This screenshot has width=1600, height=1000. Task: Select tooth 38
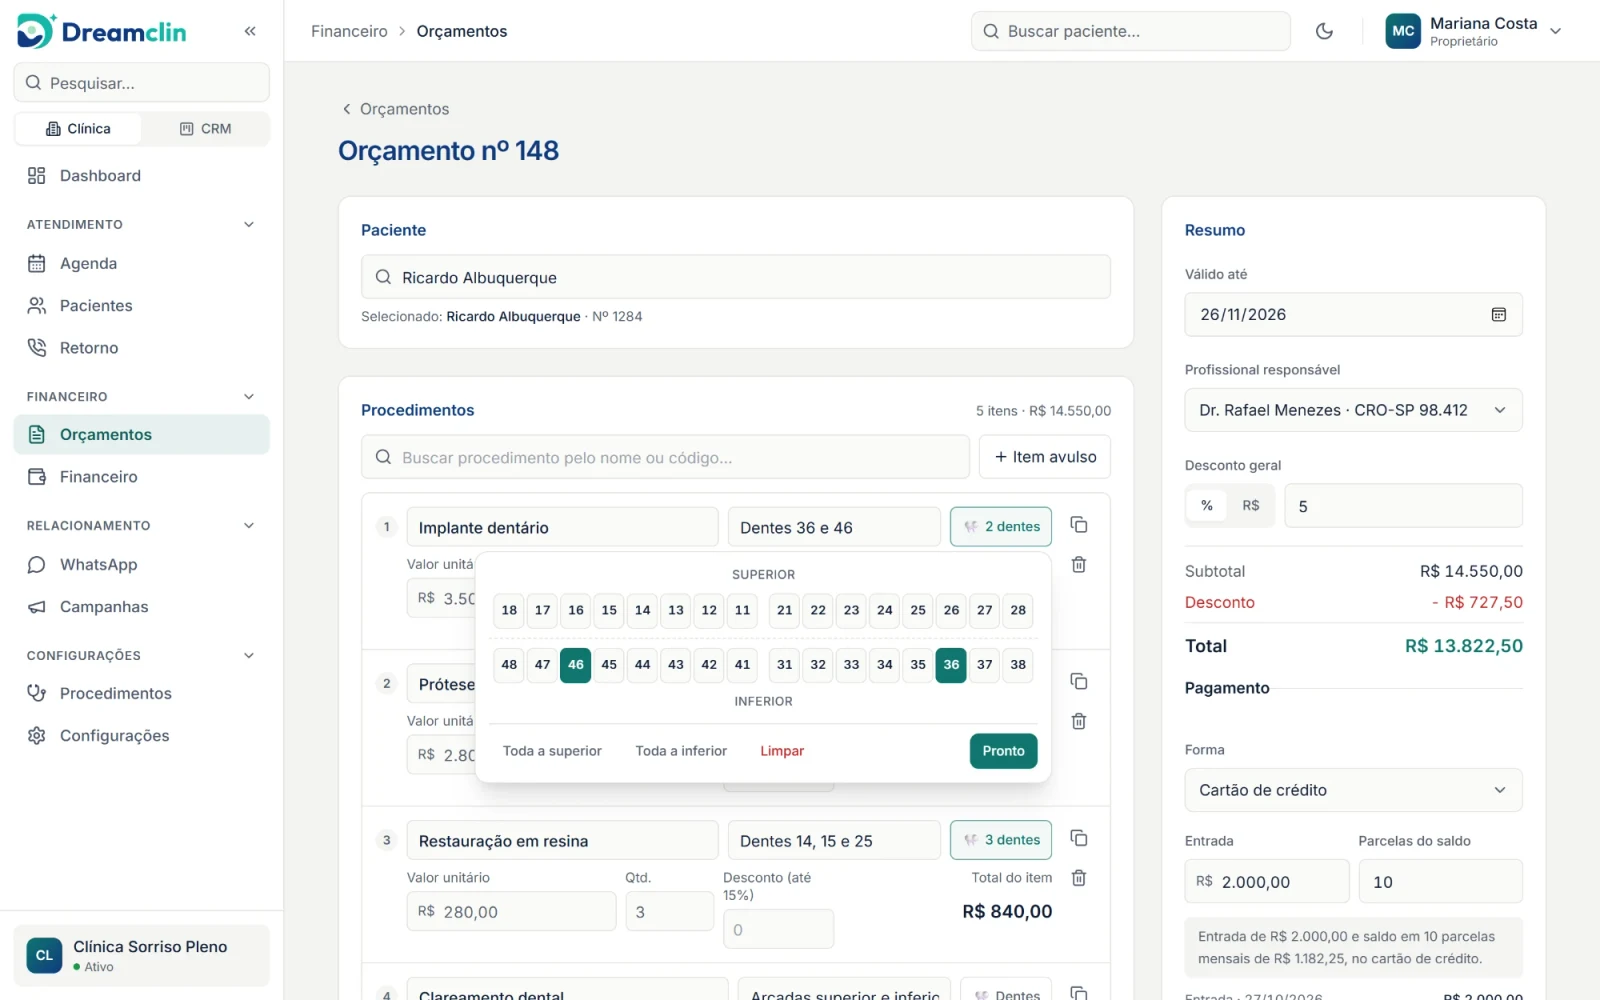coord(1018,665)
